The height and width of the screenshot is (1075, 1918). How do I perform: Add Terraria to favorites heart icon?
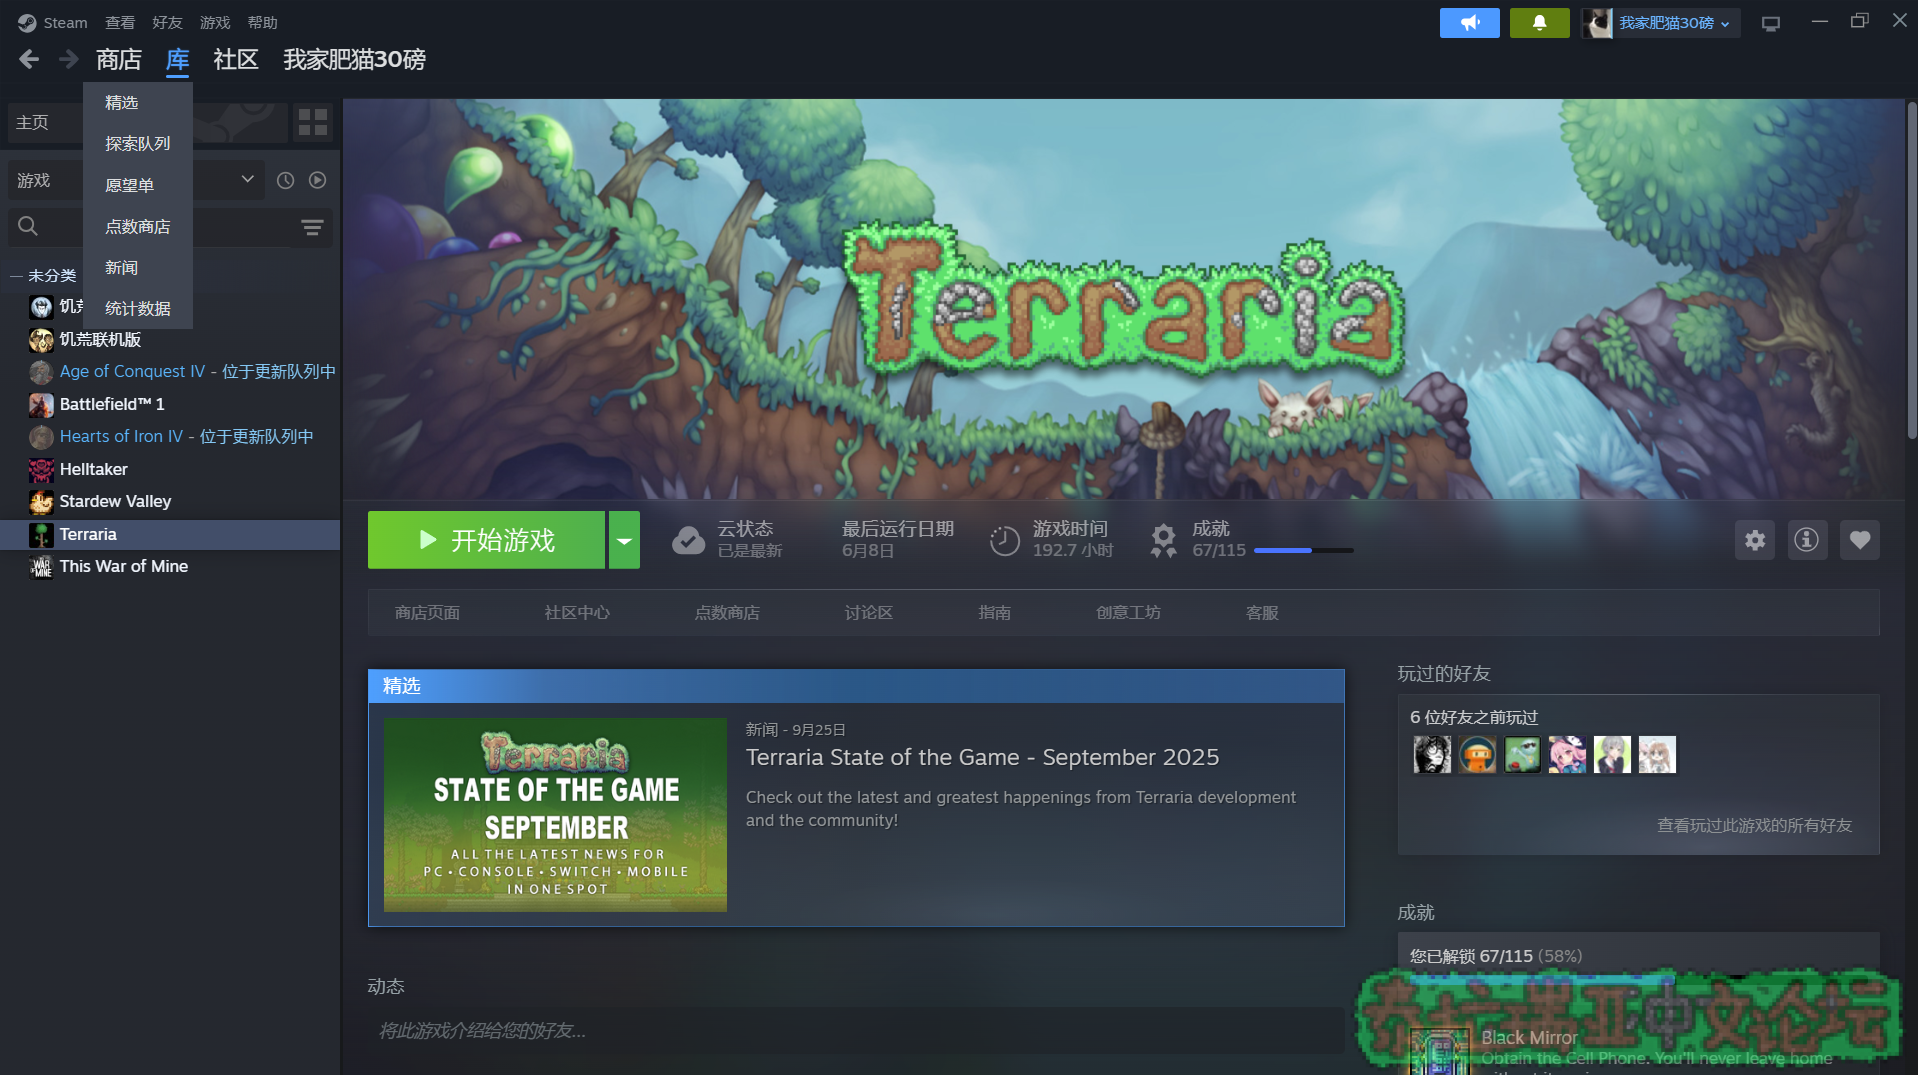coord(1859,541)
